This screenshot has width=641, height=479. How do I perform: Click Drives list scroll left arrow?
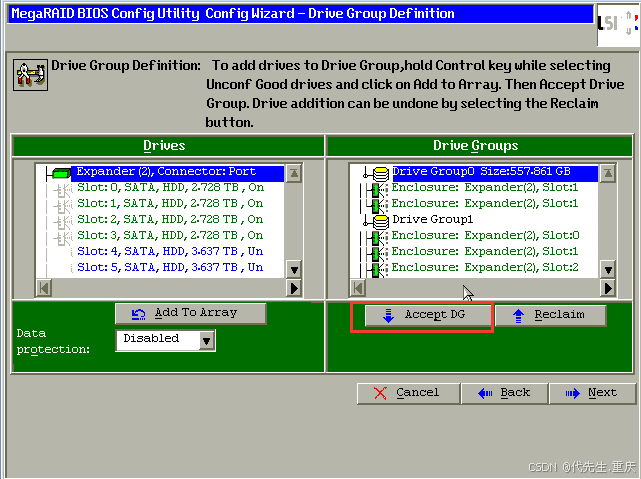point(44,288)
